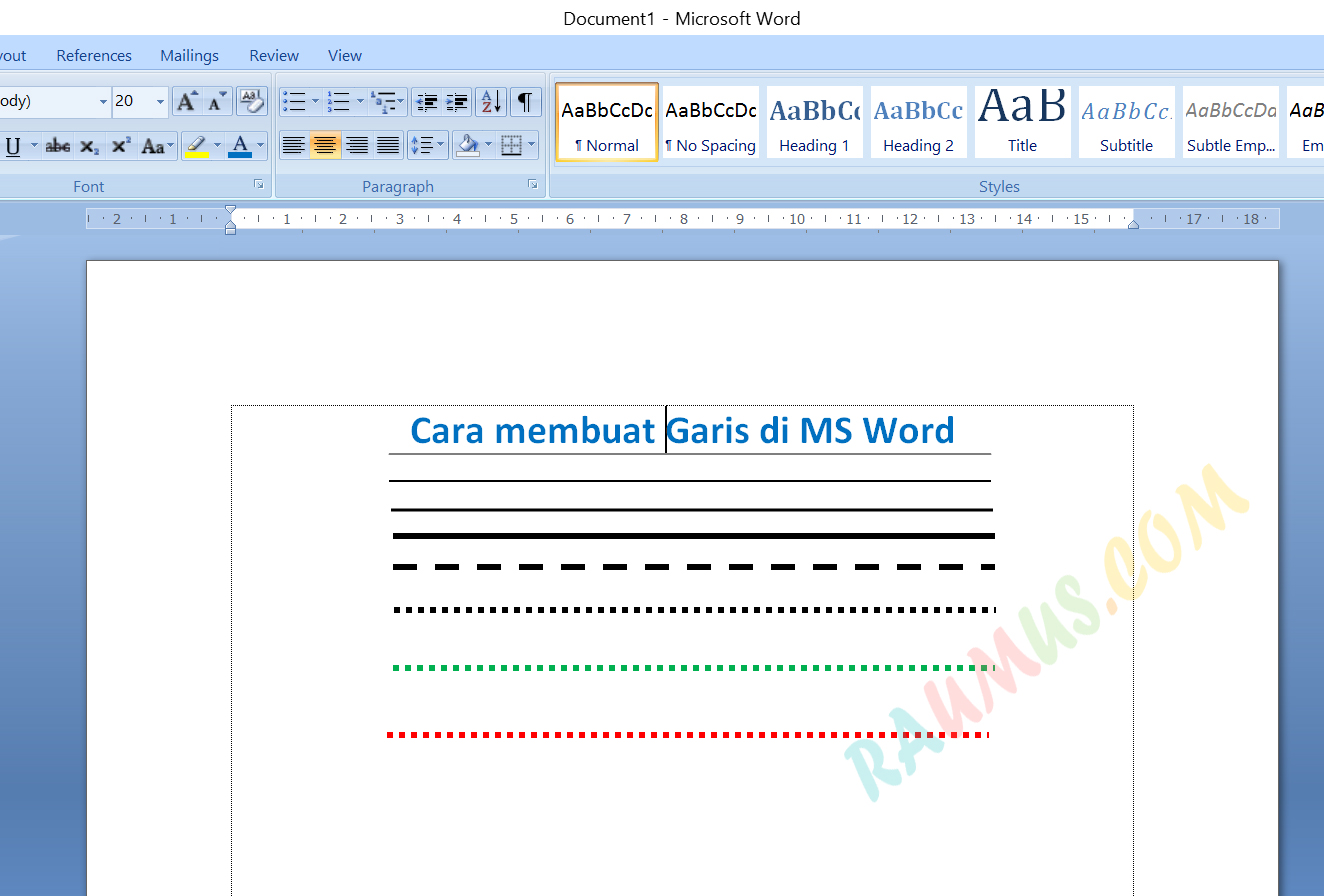This screenshot has height=896, width=1324.
Task: Click the heading 'Cara membuat Garis di MS Word'
Action: click(682, 430)
